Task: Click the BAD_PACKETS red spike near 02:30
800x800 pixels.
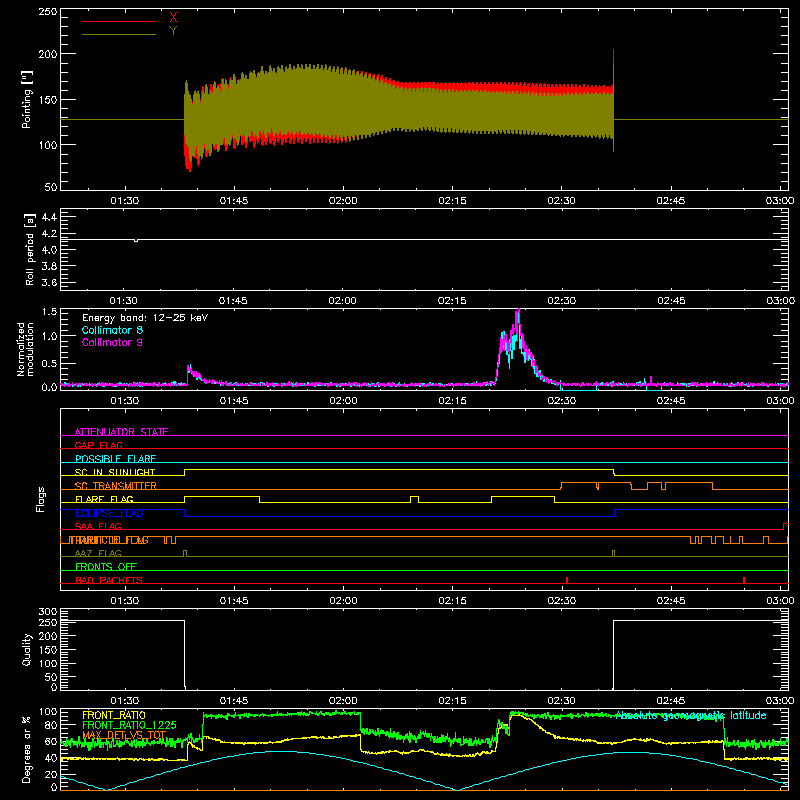Action: pos(567,580)
